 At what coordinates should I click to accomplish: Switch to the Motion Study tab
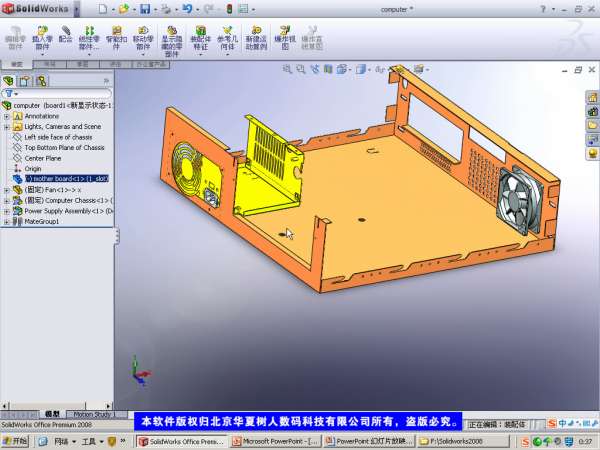pos(92,414)
